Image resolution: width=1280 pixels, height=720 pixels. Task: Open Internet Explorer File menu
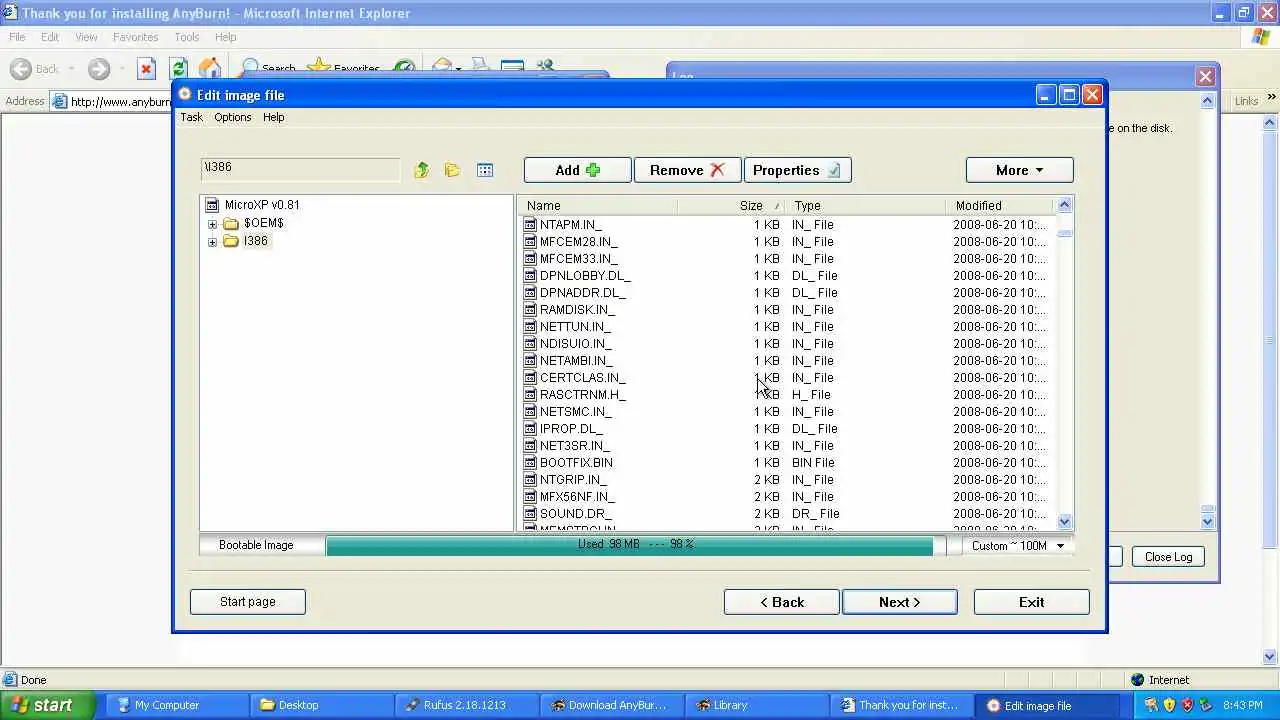click(x=17, y=37)
